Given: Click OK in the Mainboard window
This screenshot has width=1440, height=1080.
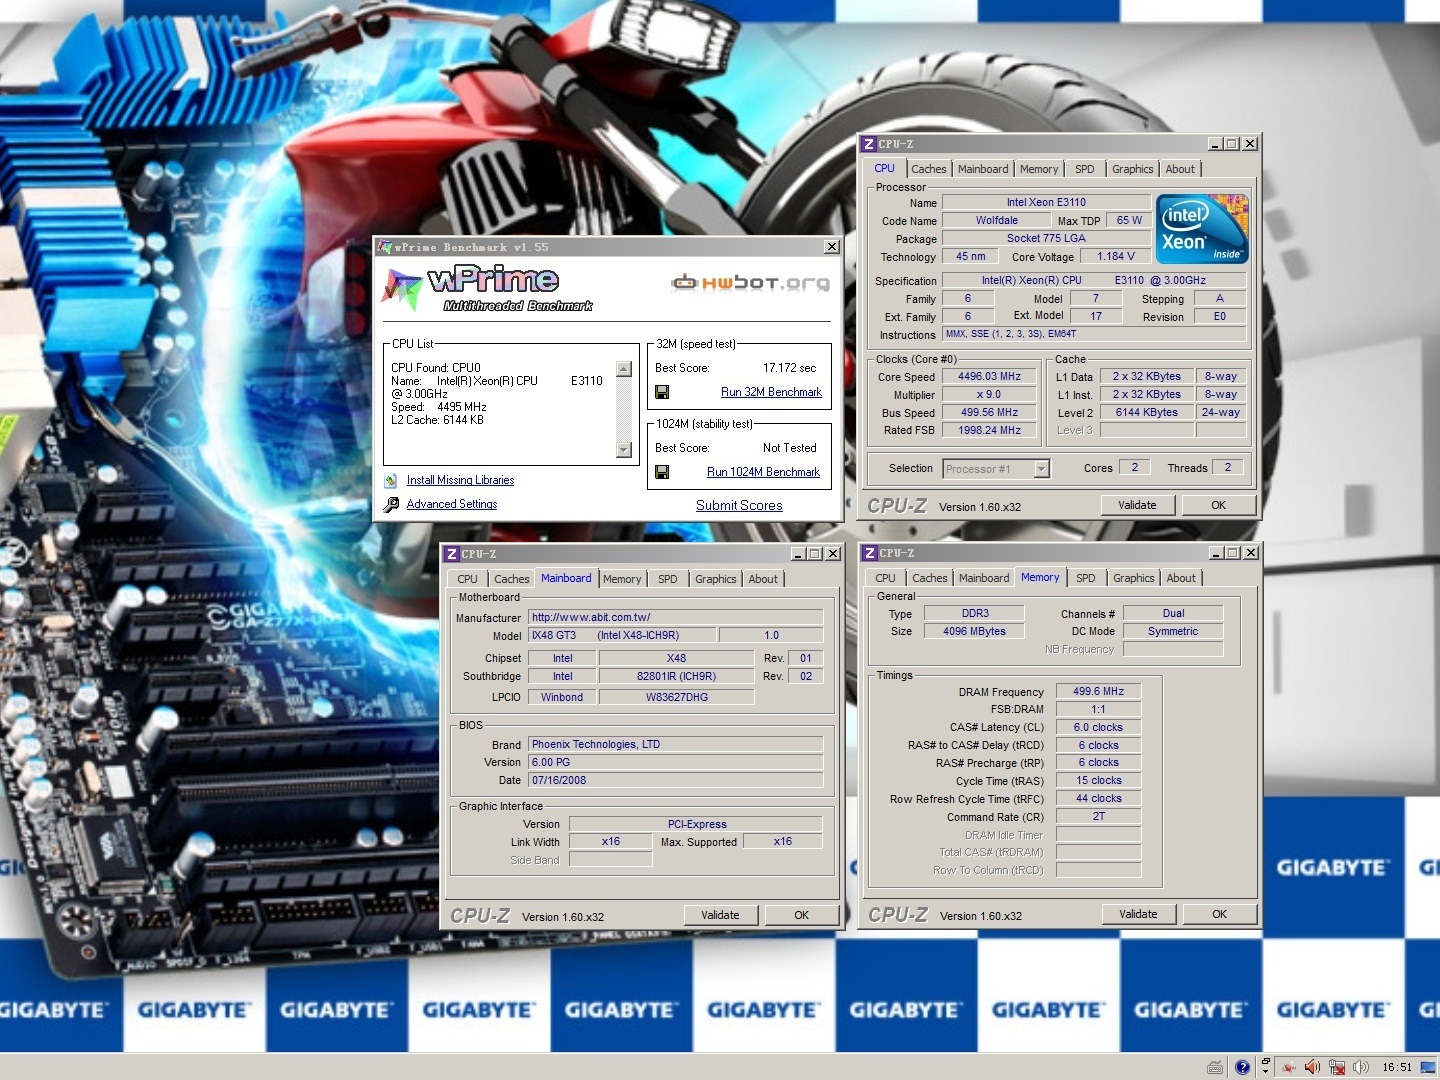Looking at the screenshot, I should (x=801, y=915).
